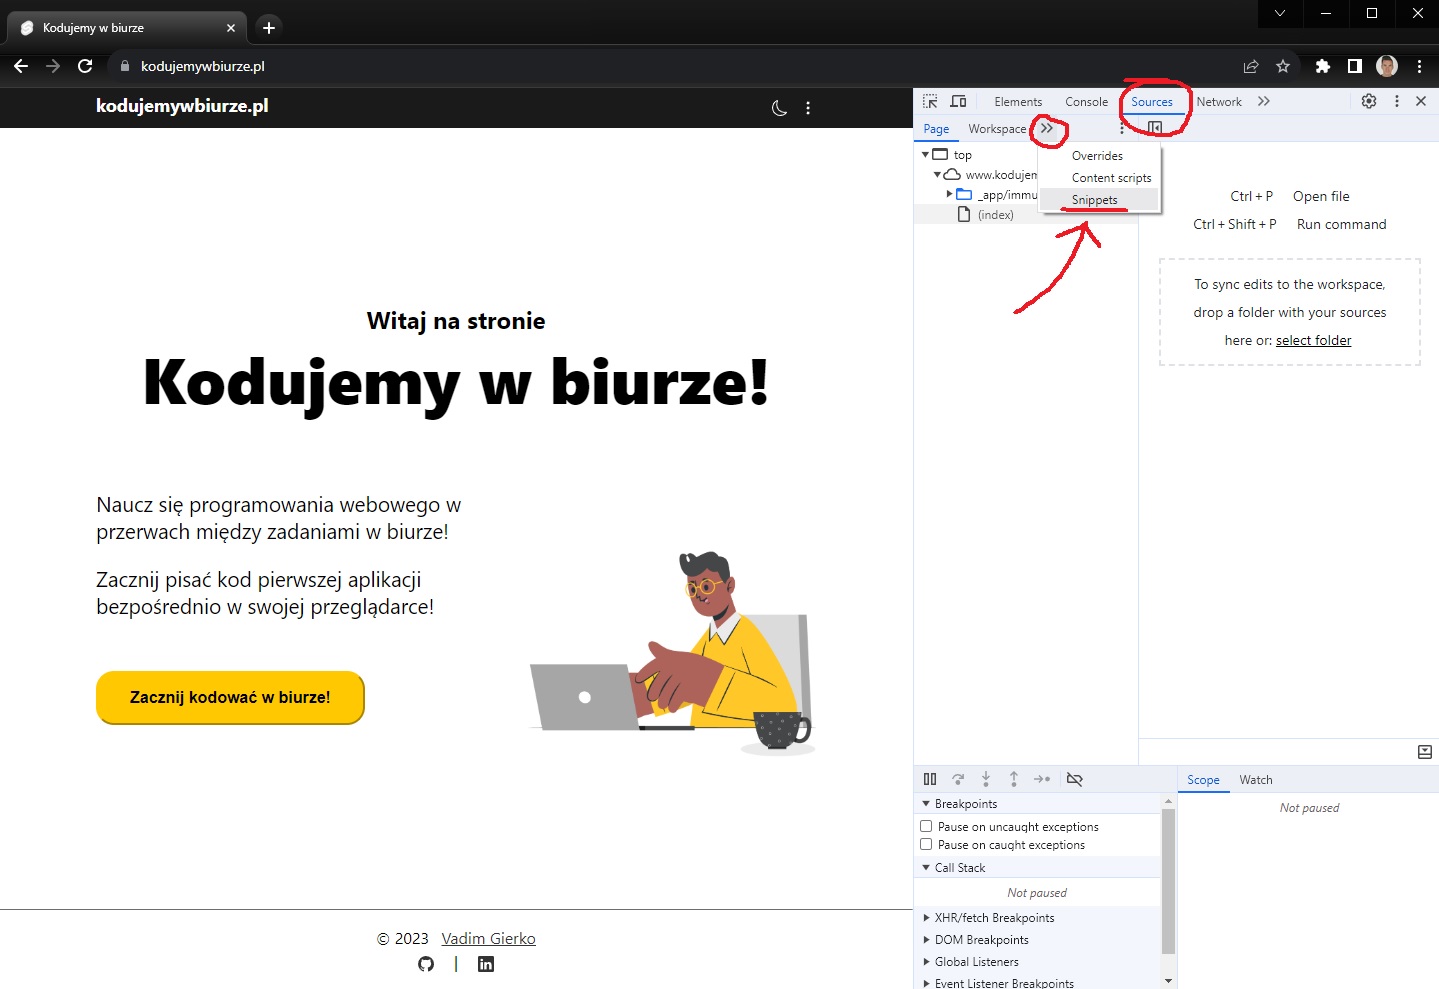
Task: Select the Page navigator tab
Action: coord(936,129)
